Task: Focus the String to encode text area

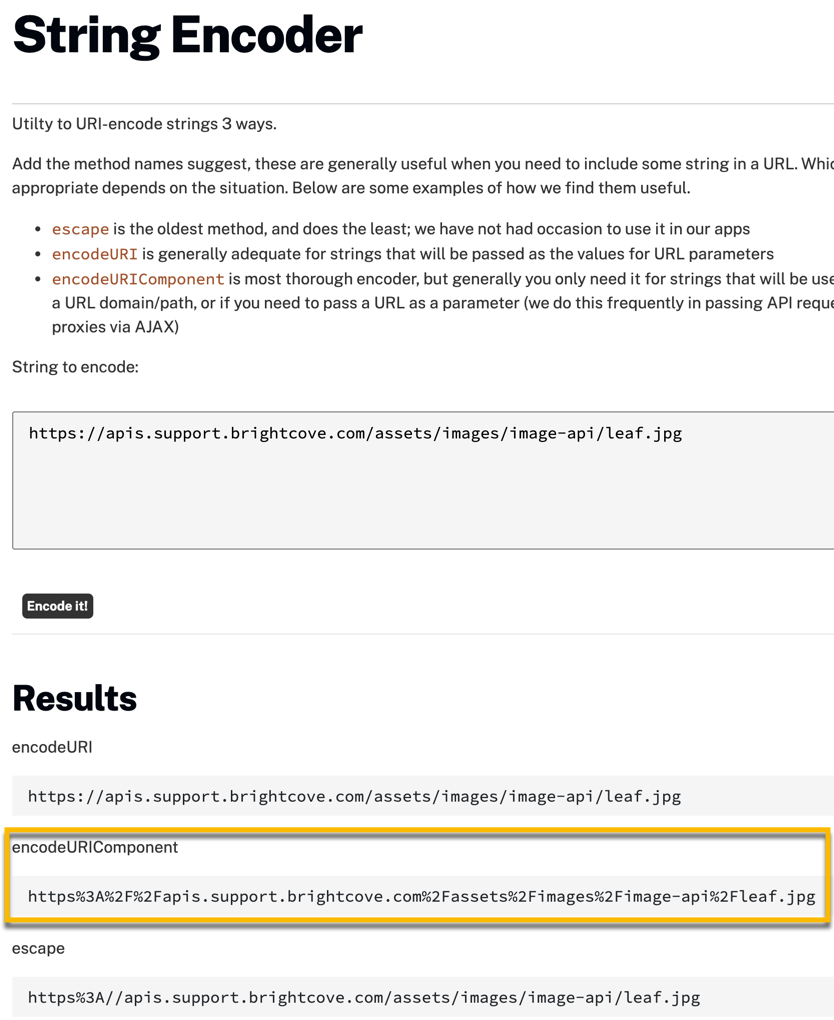Action: pyautogui.click(x=423, y=480)
